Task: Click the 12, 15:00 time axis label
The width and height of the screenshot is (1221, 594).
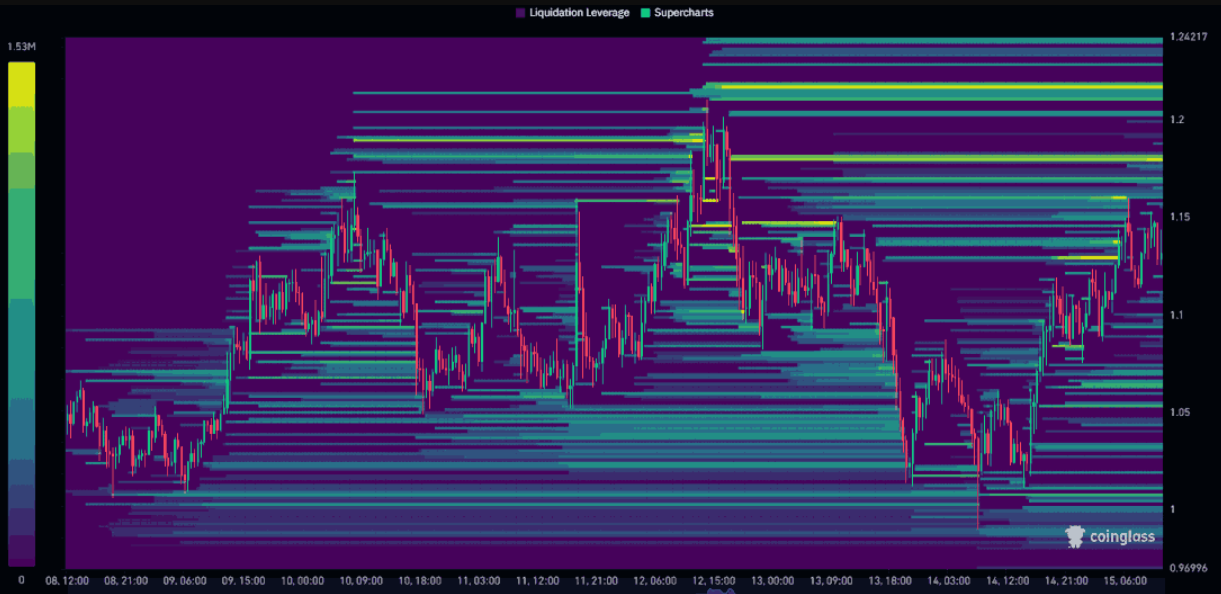Action: coord(714,580)
